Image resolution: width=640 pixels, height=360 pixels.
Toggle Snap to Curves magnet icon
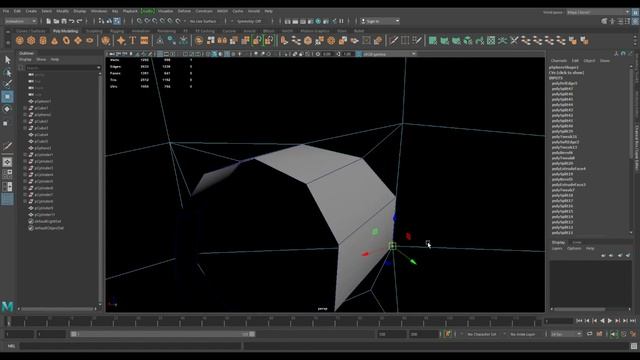click(147, 21)
